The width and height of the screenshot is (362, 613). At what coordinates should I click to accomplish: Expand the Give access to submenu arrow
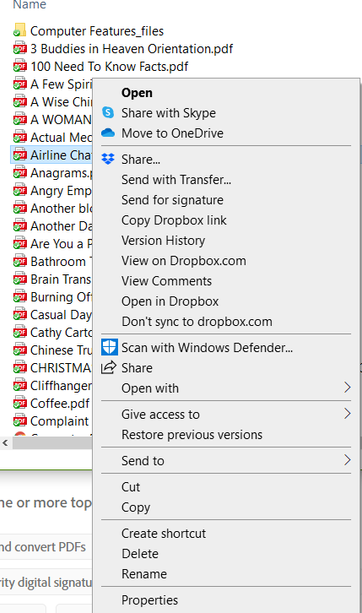tap(347, 414)
